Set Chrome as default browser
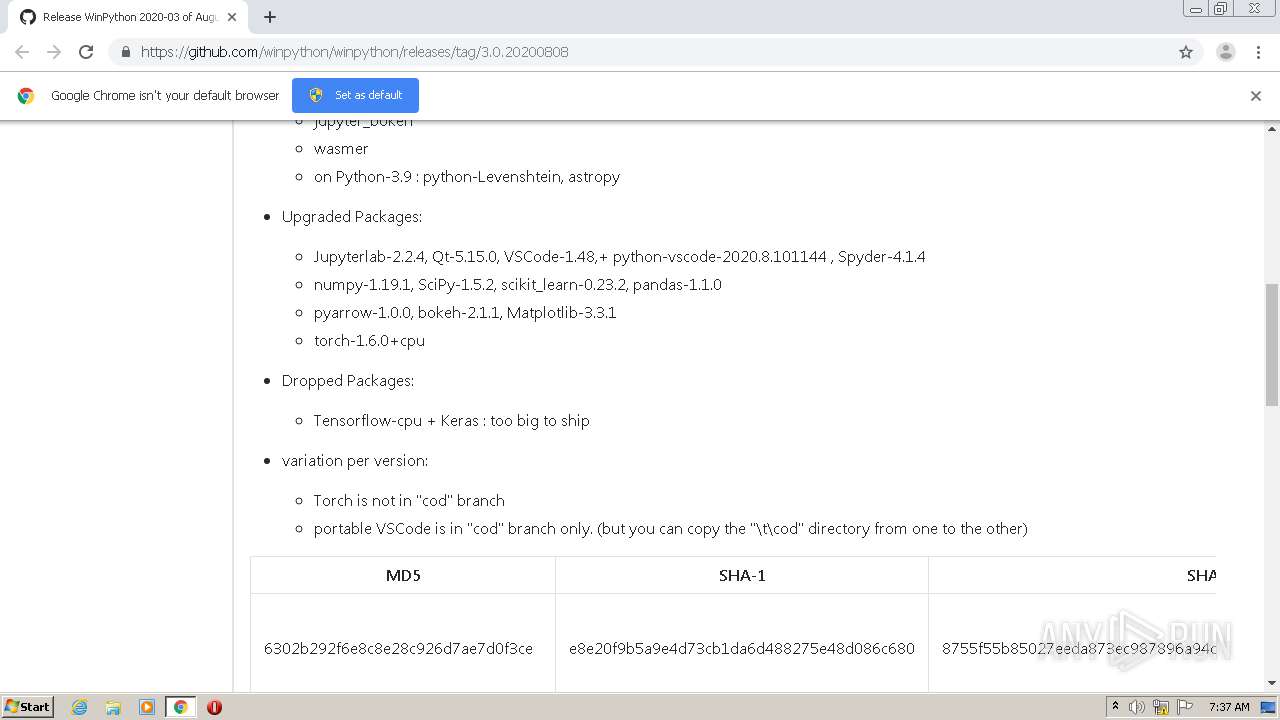The height and width of the screenshot is (720, 1280). coord(355,95)
